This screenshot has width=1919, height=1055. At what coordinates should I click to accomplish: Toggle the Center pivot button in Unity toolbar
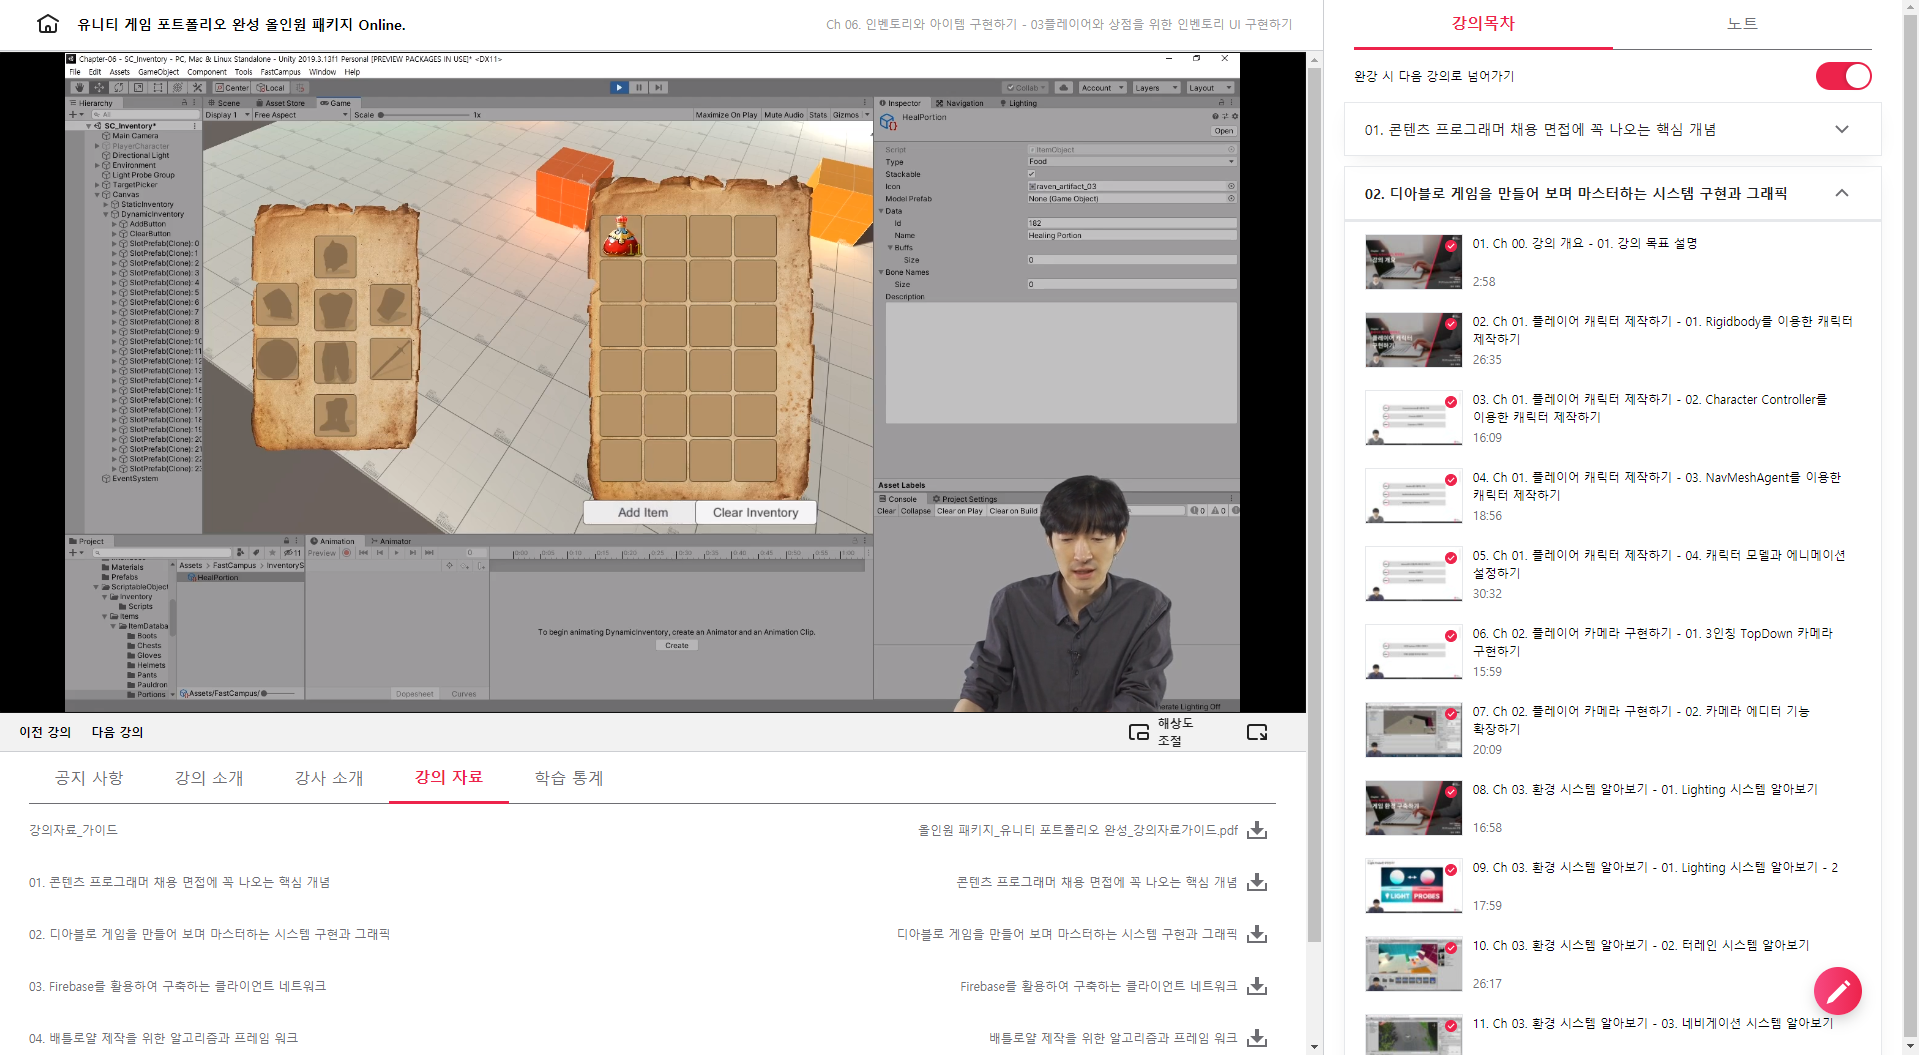232,87
